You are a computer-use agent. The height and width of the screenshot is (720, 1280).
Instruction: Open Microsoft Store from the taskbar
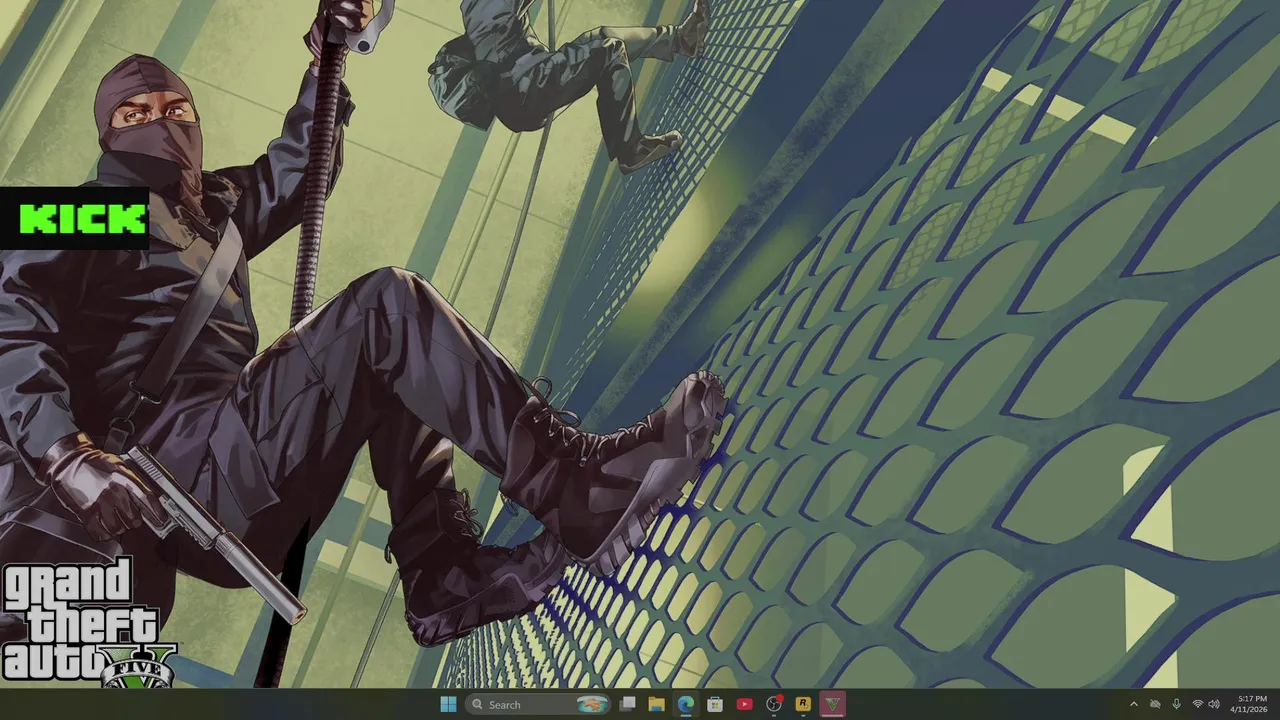(715, 704)
